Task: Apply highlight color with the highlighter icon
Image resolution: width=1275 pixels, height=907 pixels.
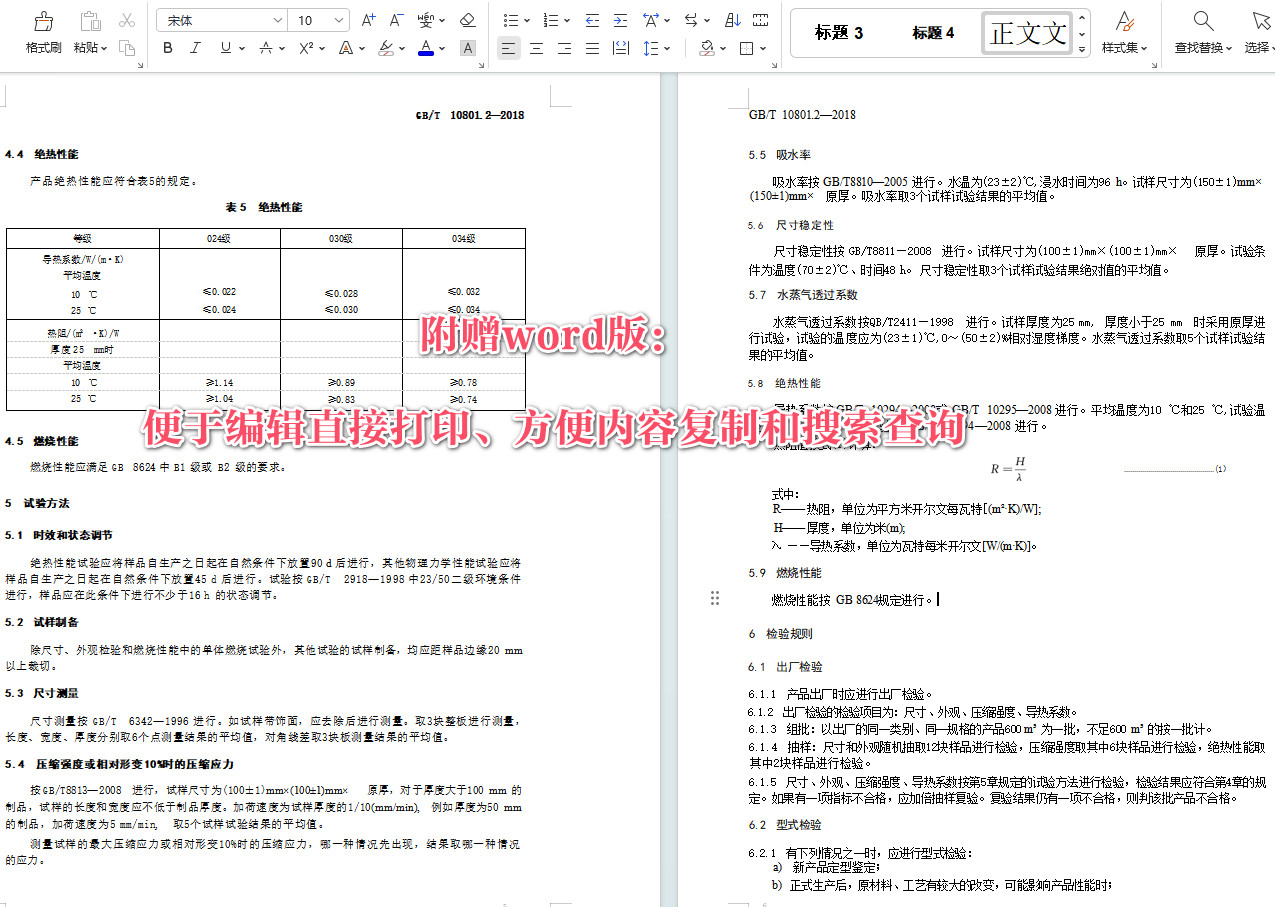Action: pyautogui.click(x=386, y=48)
